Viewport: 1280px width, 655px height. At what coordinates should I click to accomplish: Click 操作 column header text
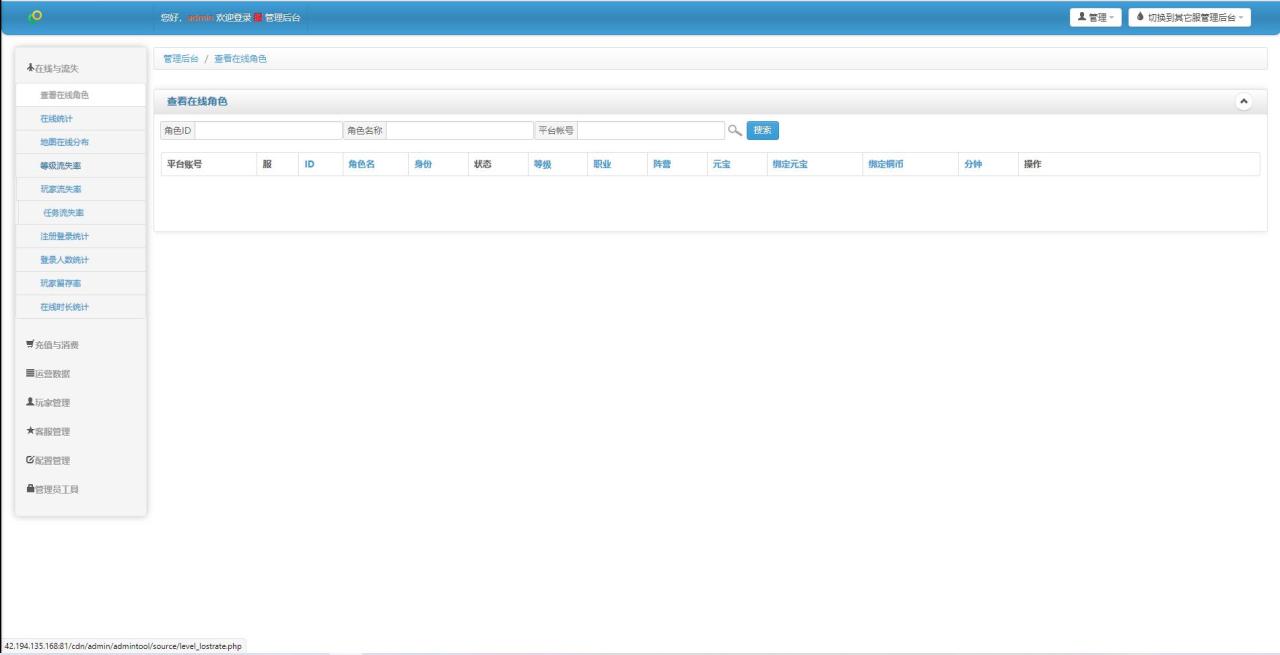(x=1033, y=164)
